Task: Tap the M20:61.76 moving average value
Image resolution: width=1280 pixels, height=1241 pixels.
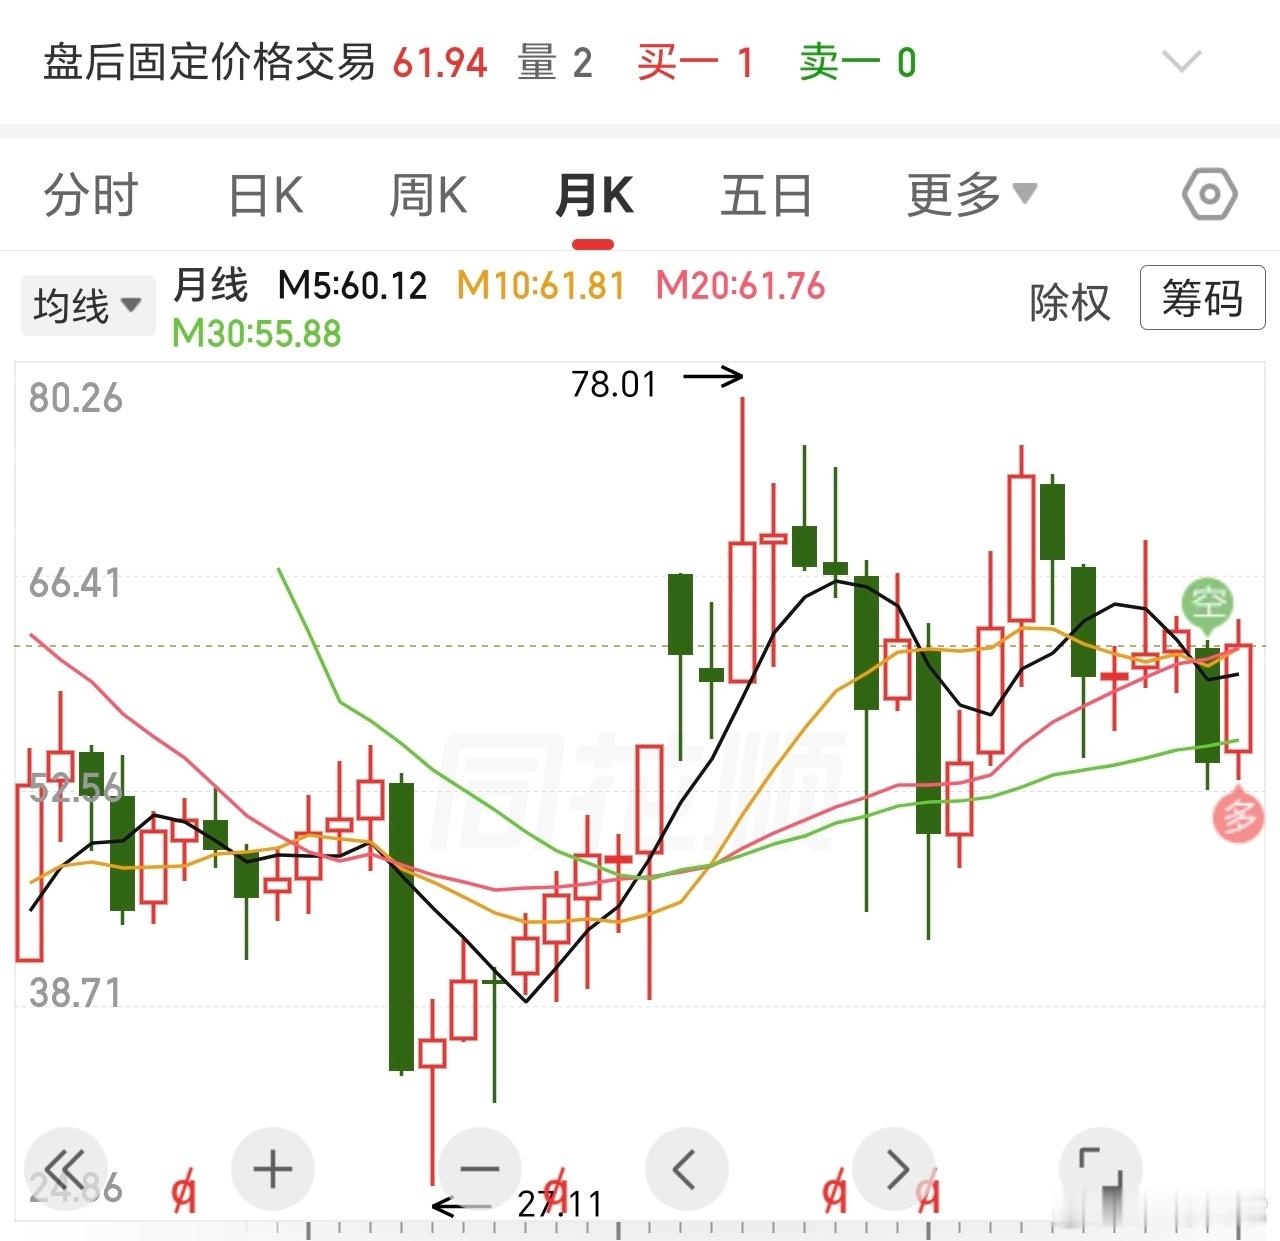Action: click(x=741, y=286)
